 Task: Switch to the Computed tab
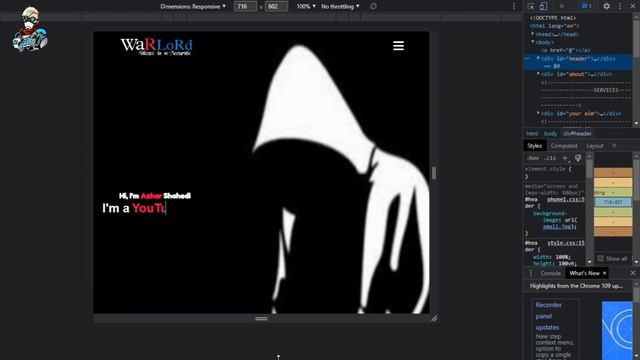tap(564, 146)
